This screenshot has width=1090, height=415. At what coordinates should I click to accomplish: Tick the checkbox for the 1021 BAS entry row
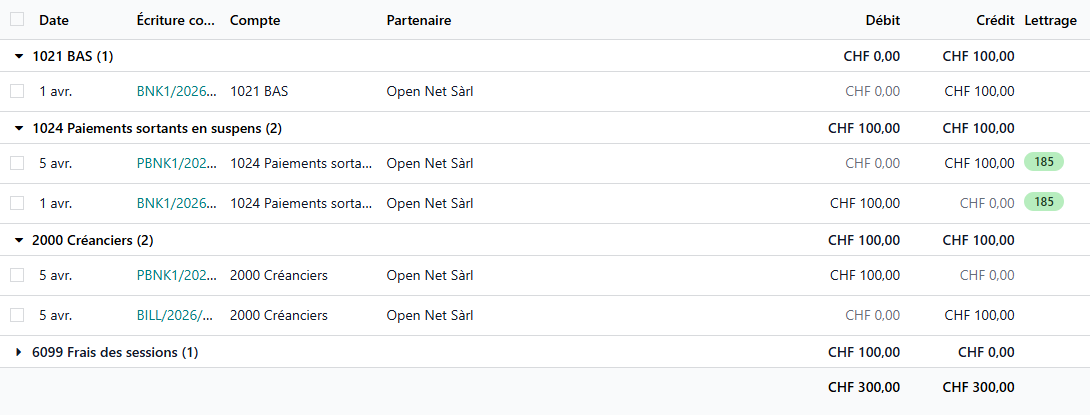click(x=17, y=91)
